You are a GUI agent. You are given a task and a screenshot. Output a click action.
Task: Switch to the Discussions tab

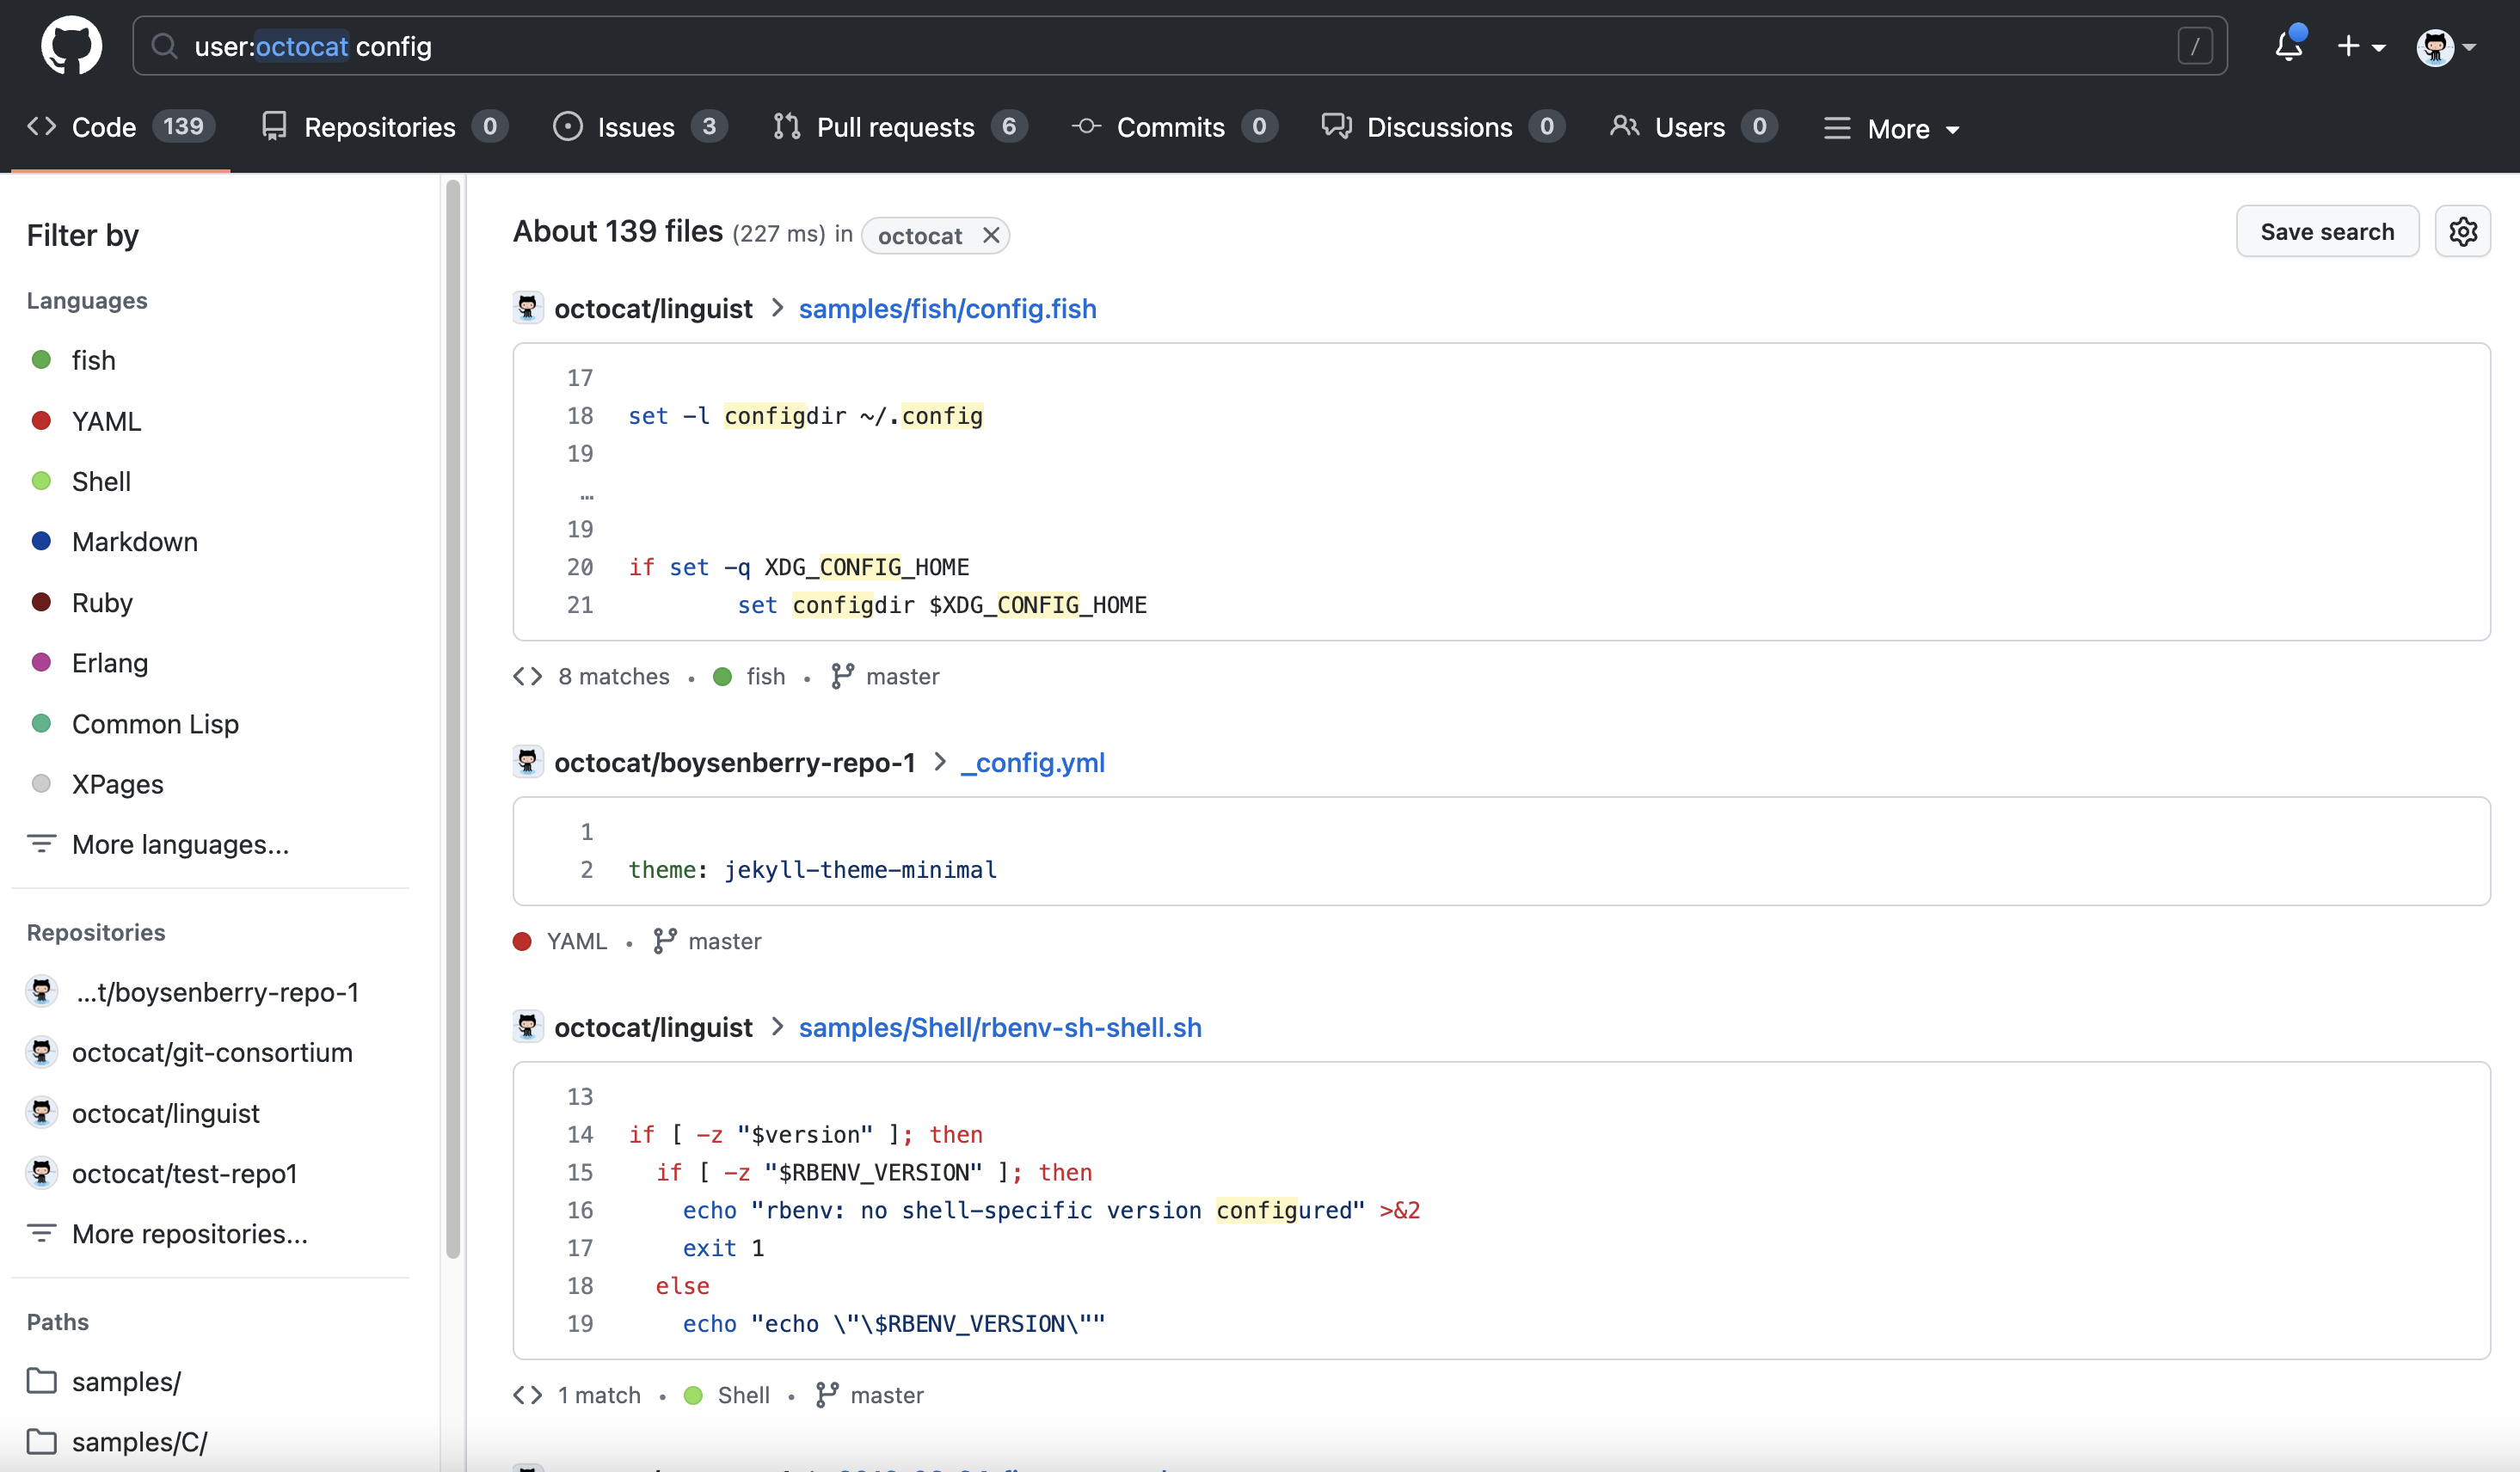point(1443,127)
